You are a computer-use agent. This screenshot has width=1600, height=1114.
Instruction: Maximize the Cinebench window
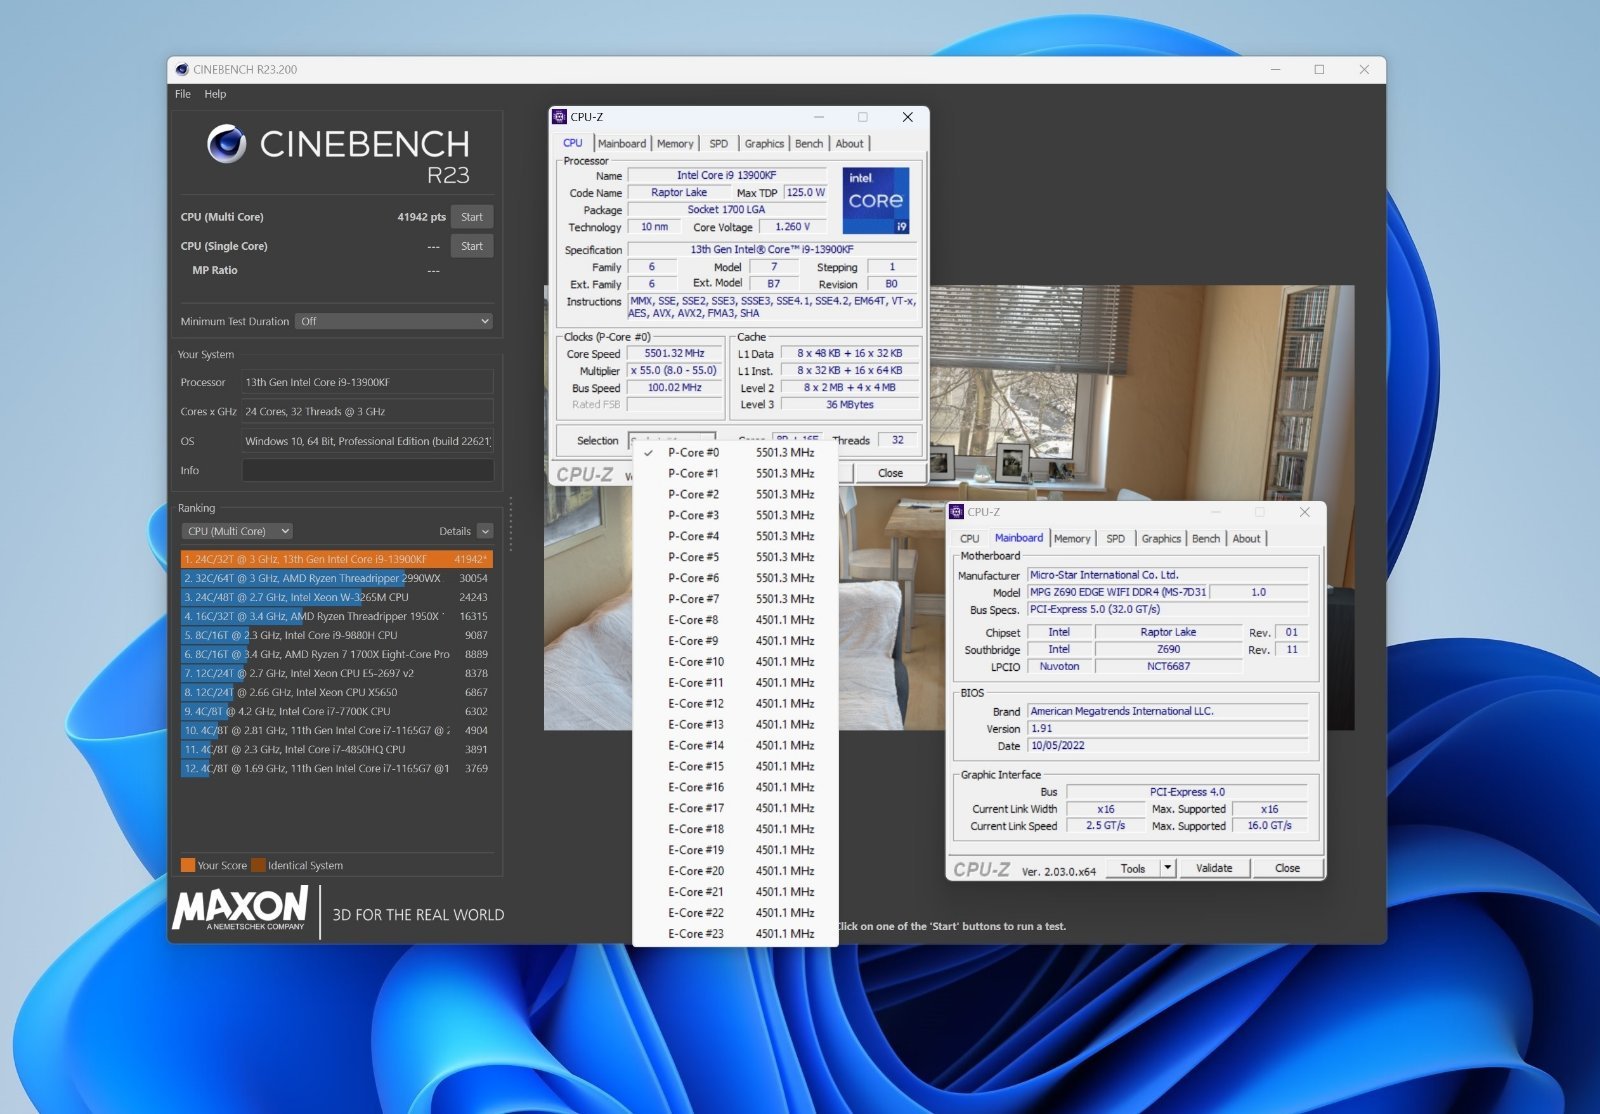click(1319, 69)
